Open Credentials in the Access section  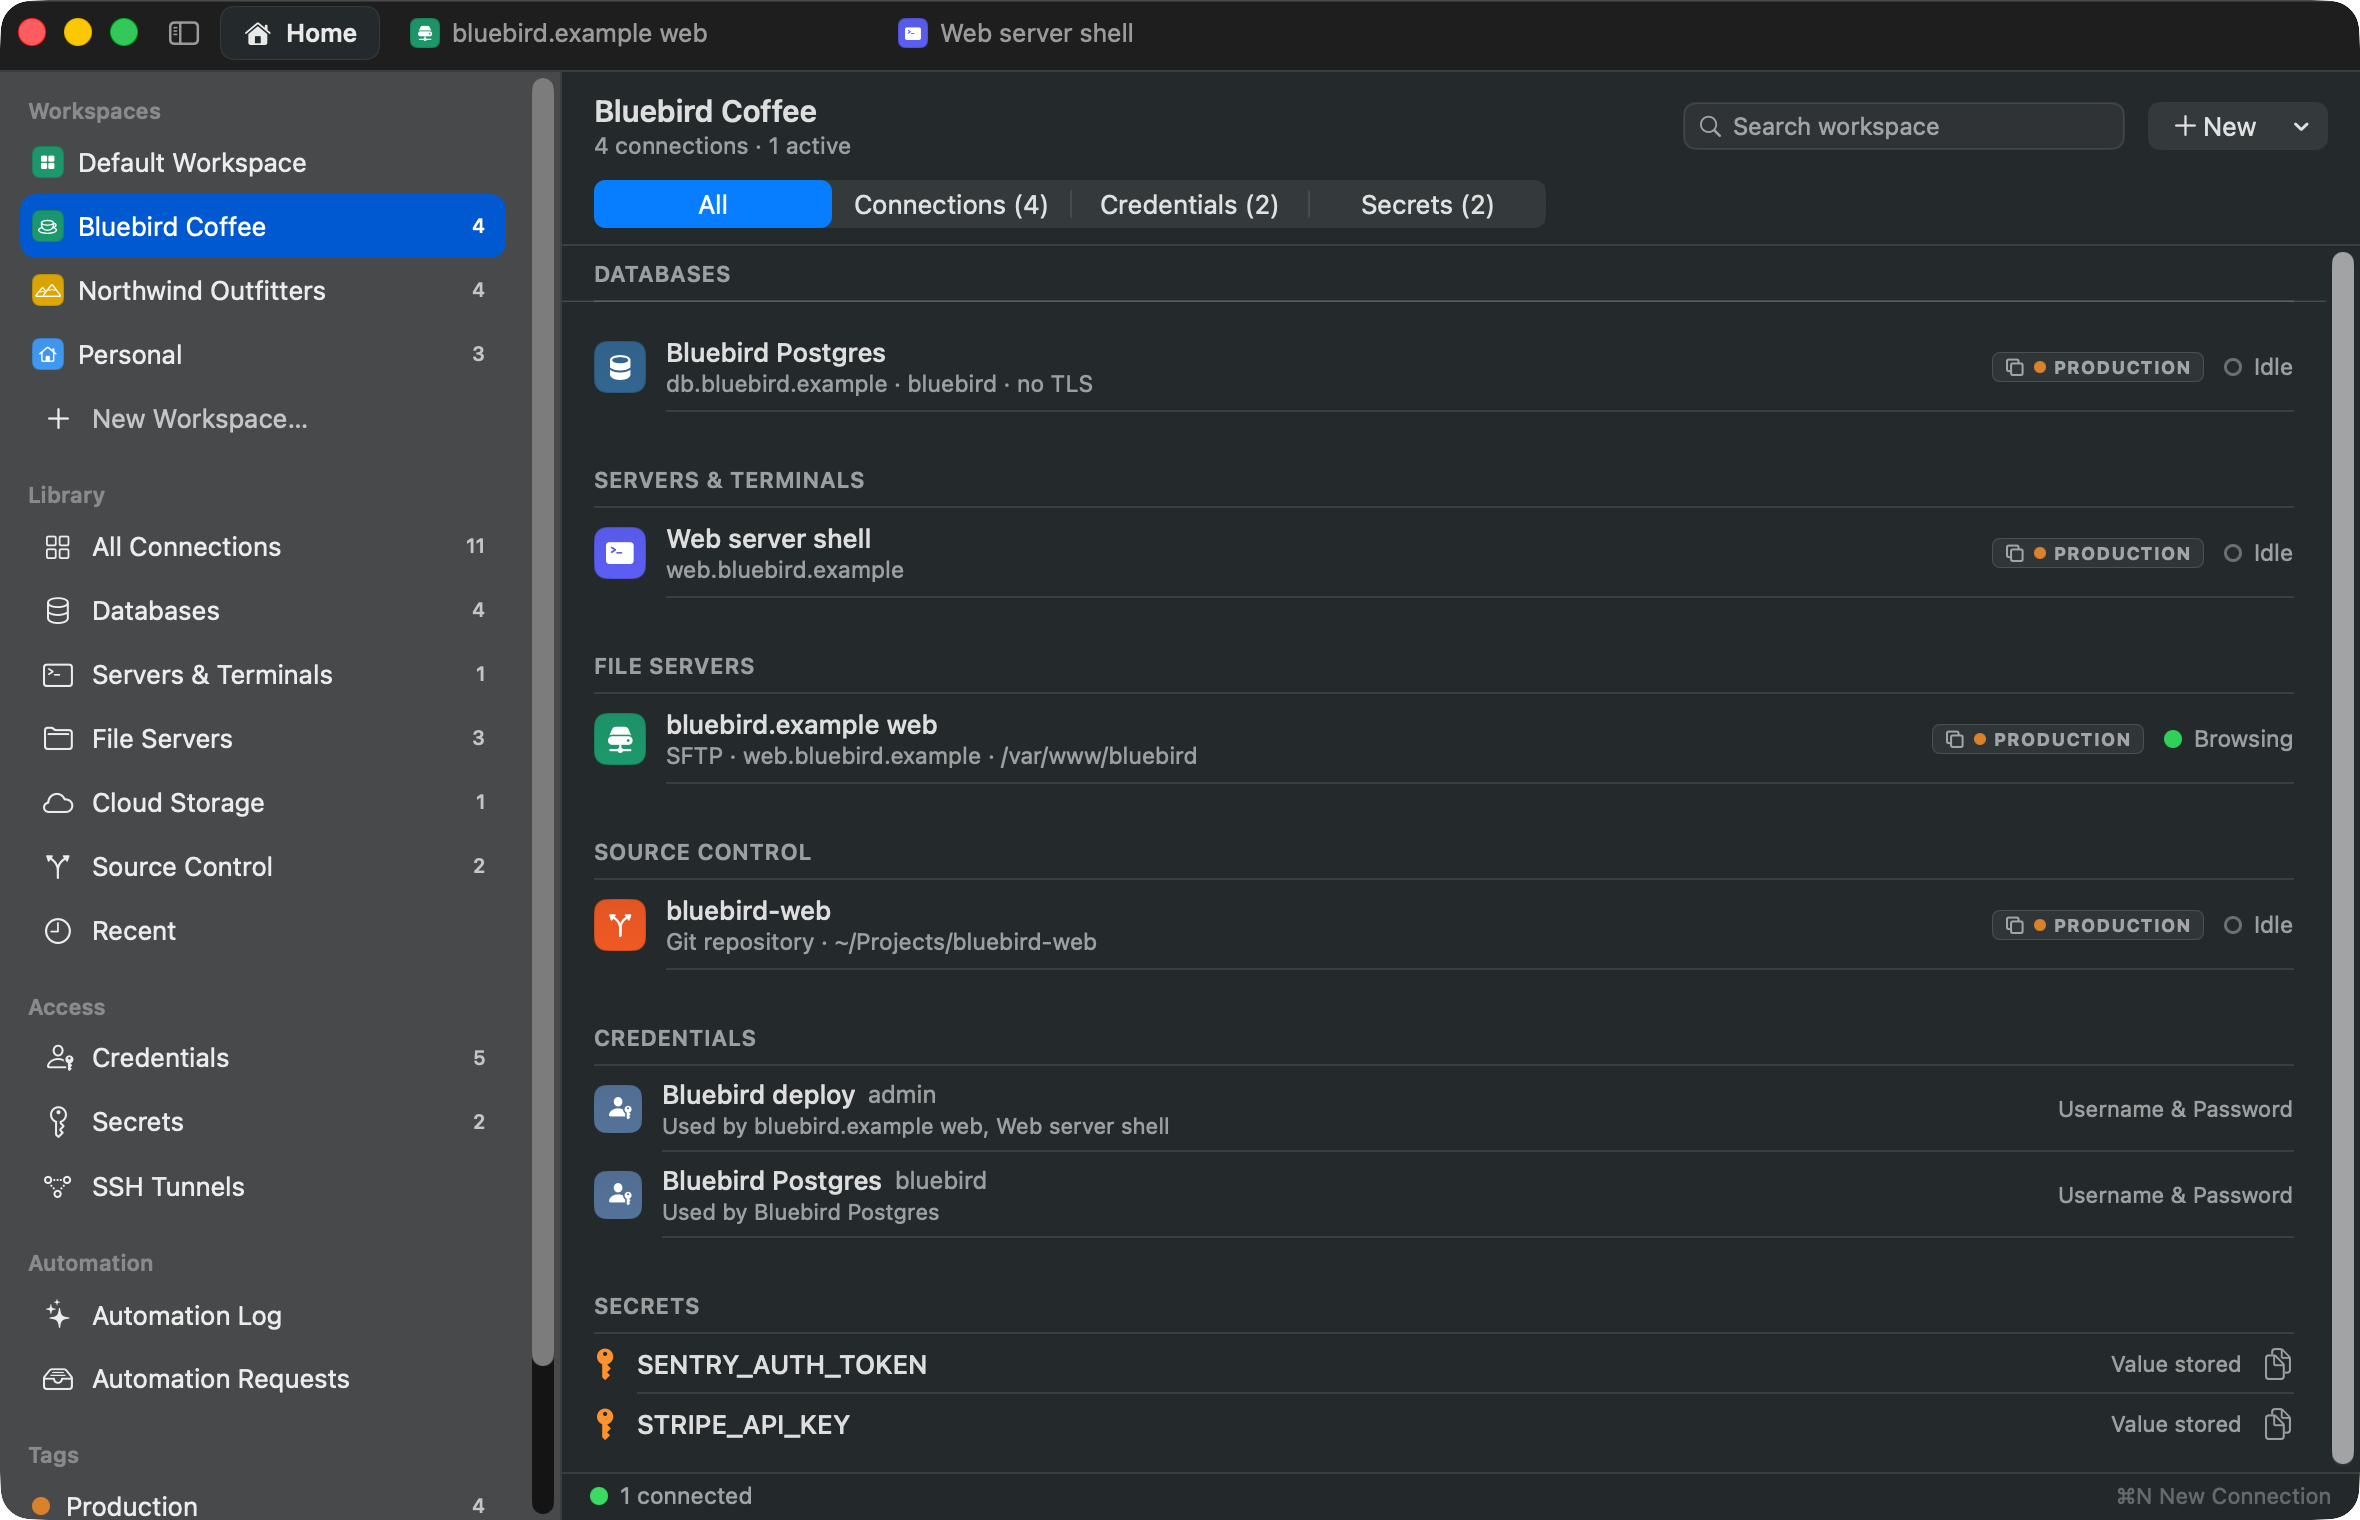pos(262,1057)
